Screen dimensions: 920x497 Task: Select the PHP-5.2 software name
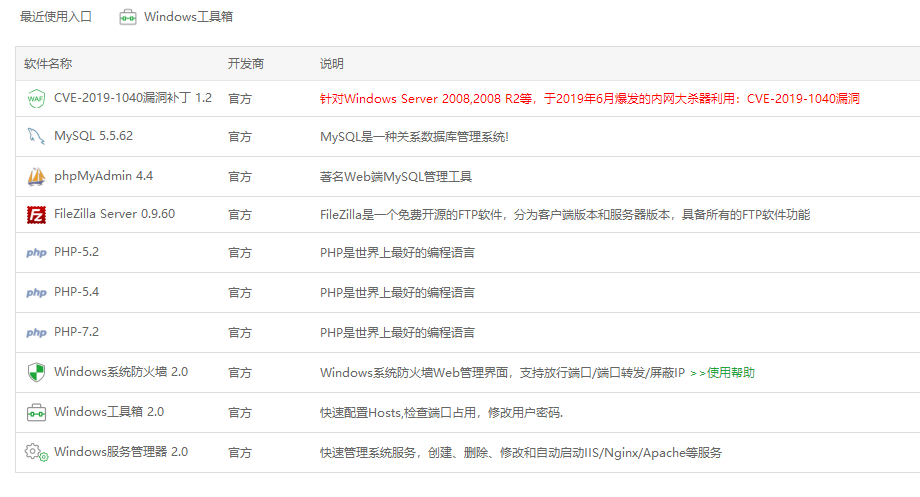(x=76, y=252)
